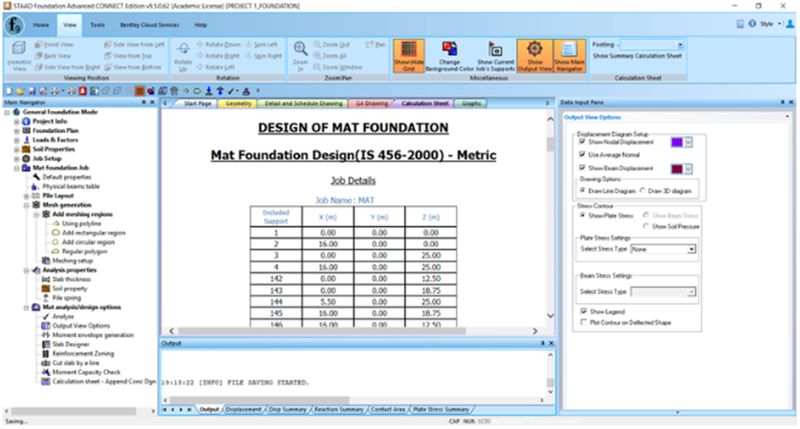
Task: Open the Tools ribbon tab
Action: coord(97,21)
